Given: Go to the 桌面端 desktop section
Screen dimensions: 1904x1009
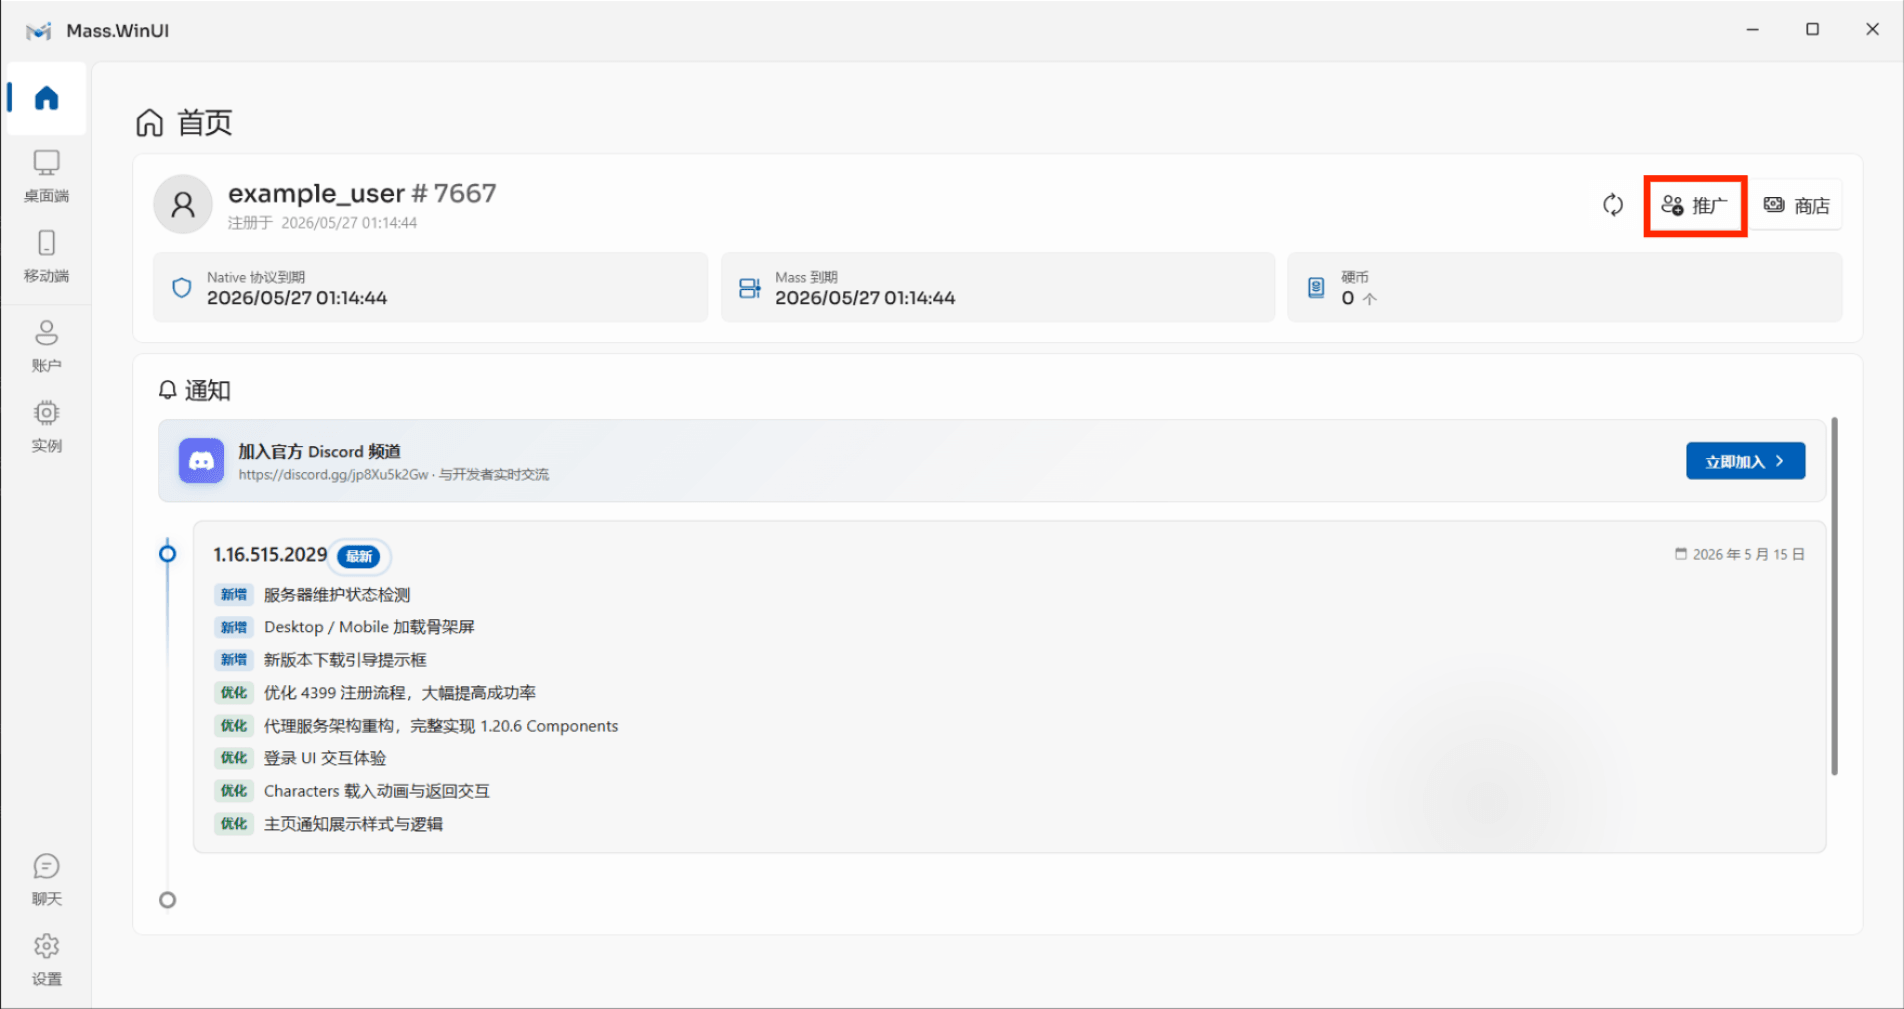Looking at the screenshot, I should (46, 176).
